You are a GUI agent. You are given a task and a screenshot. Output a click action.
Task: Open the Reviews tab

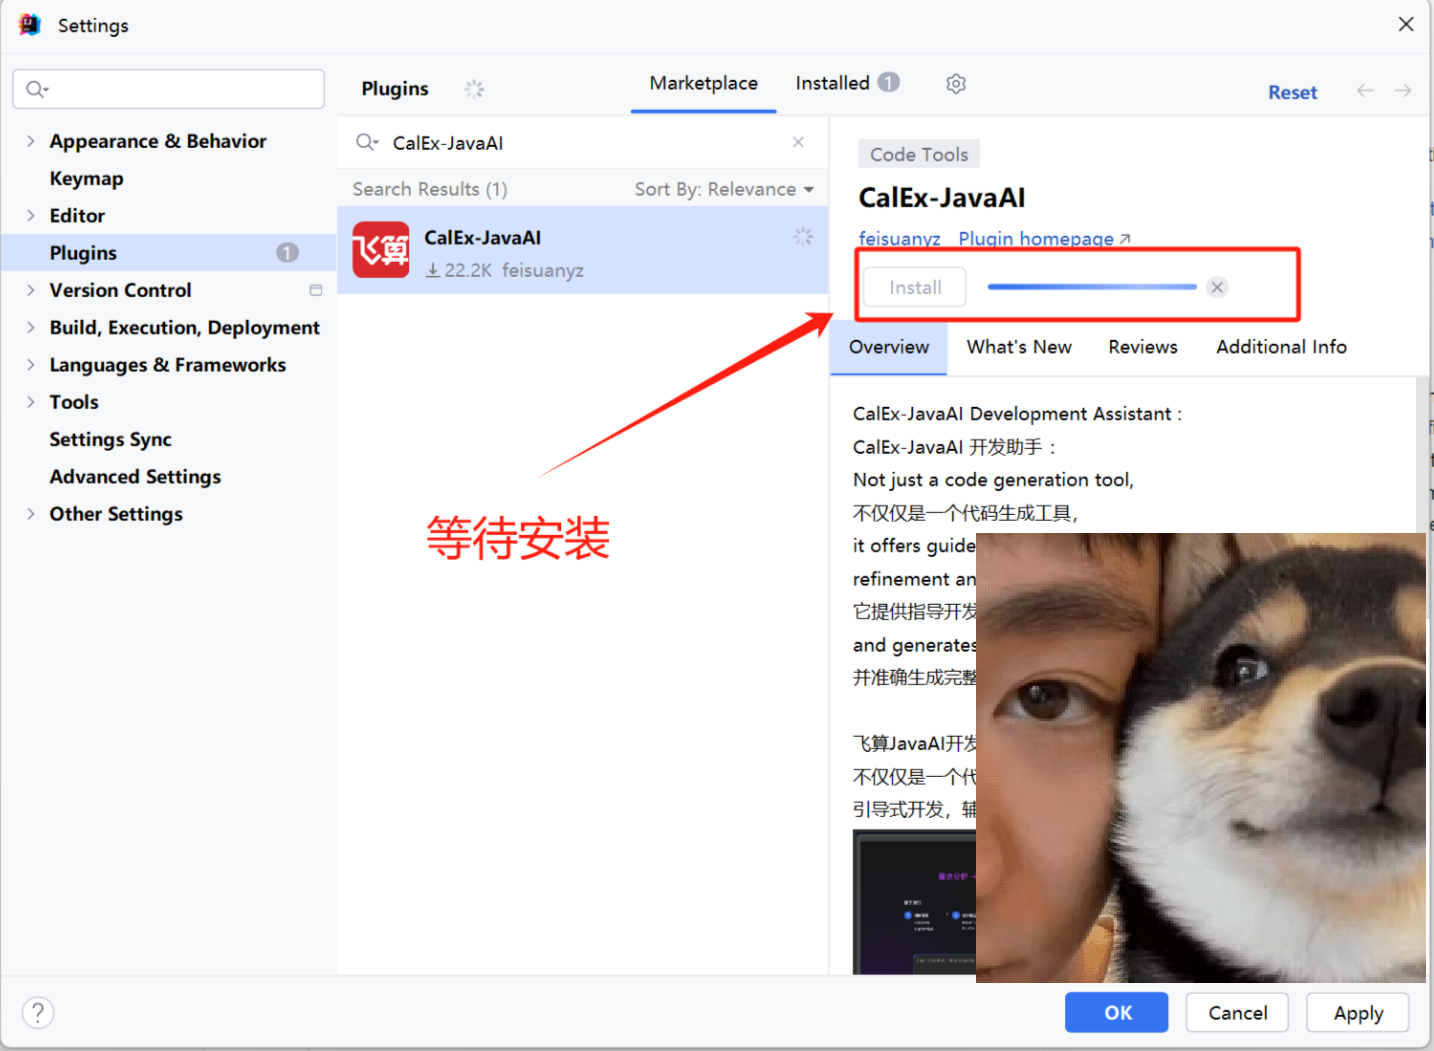point(1143,347)
